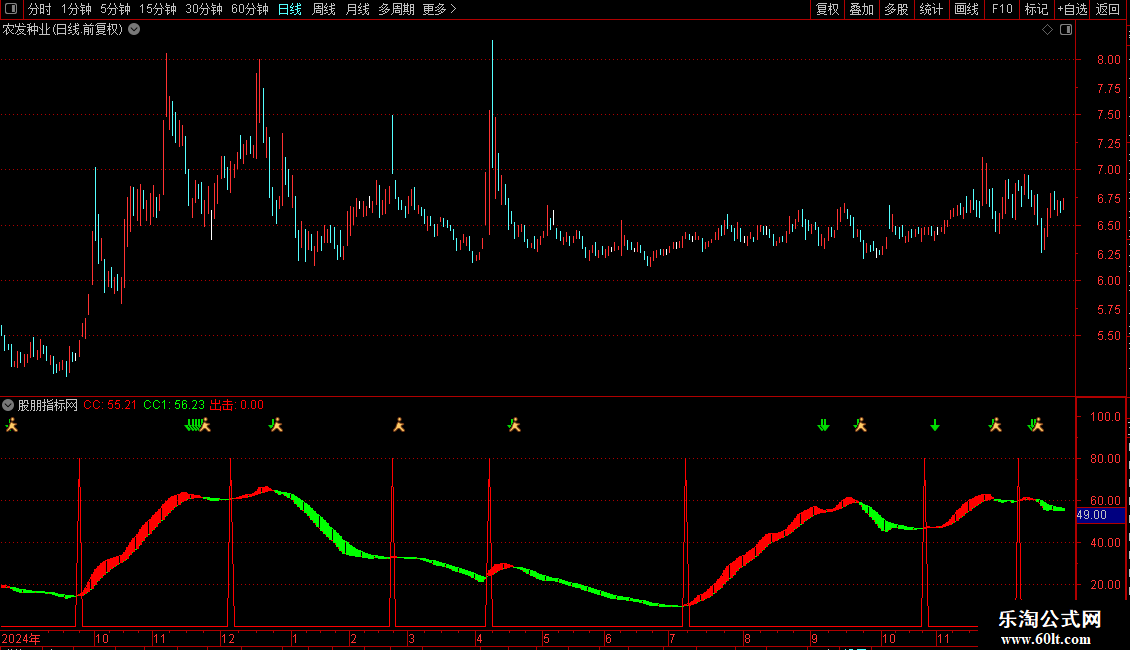Click the single green arrow signal before November
Image resolution: width=1130 pixels, height=650 pixels.
coord(935,426)
